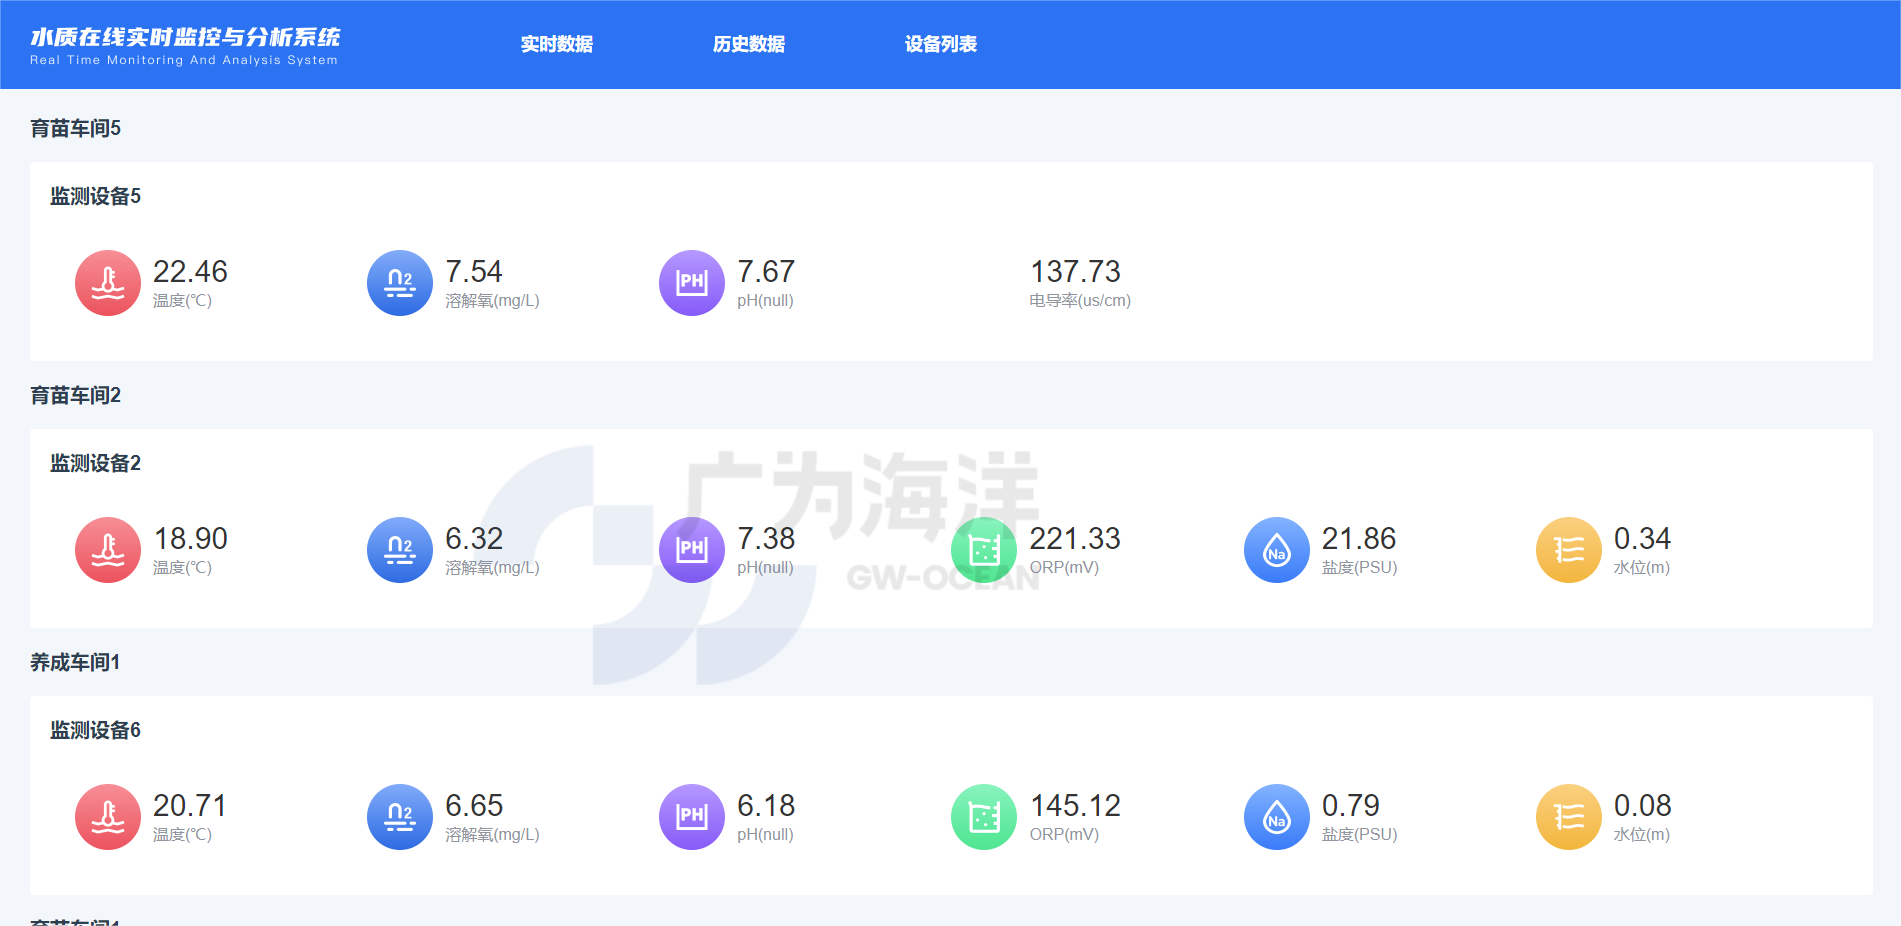
Task: Select the salinity icon of 监测设备6
Action: [1275, 817]
